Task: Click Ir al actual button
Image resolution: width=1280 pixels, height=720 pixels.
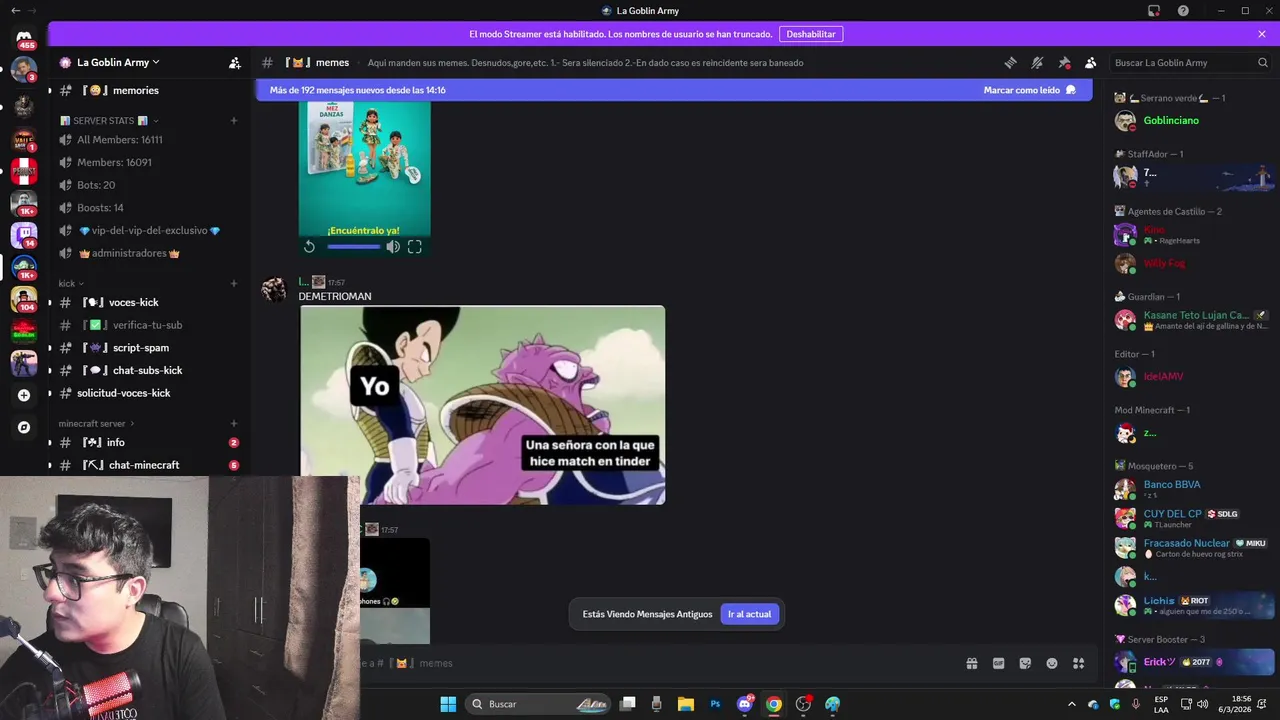Action: click(x=749, y=614)
